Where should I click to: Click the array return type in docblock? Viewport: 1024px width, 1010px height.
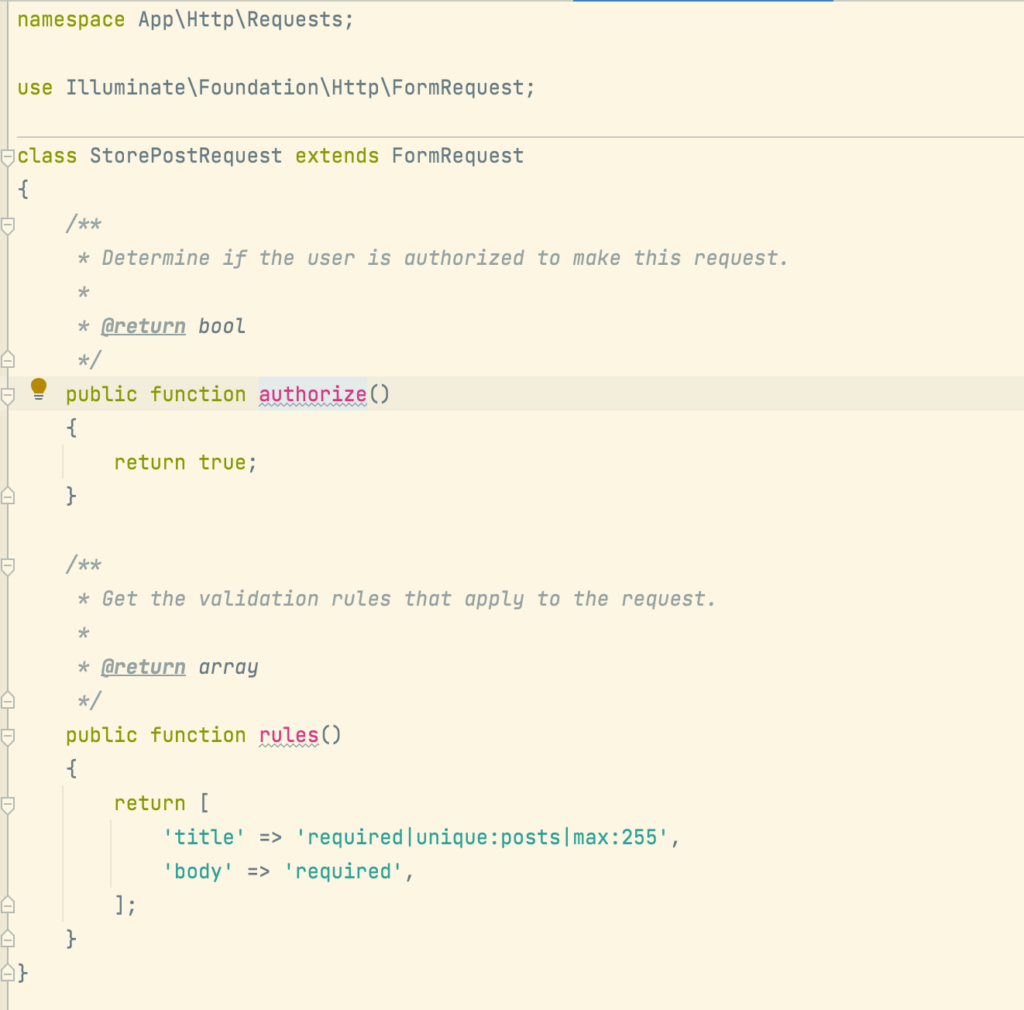(x=228, y=667)
